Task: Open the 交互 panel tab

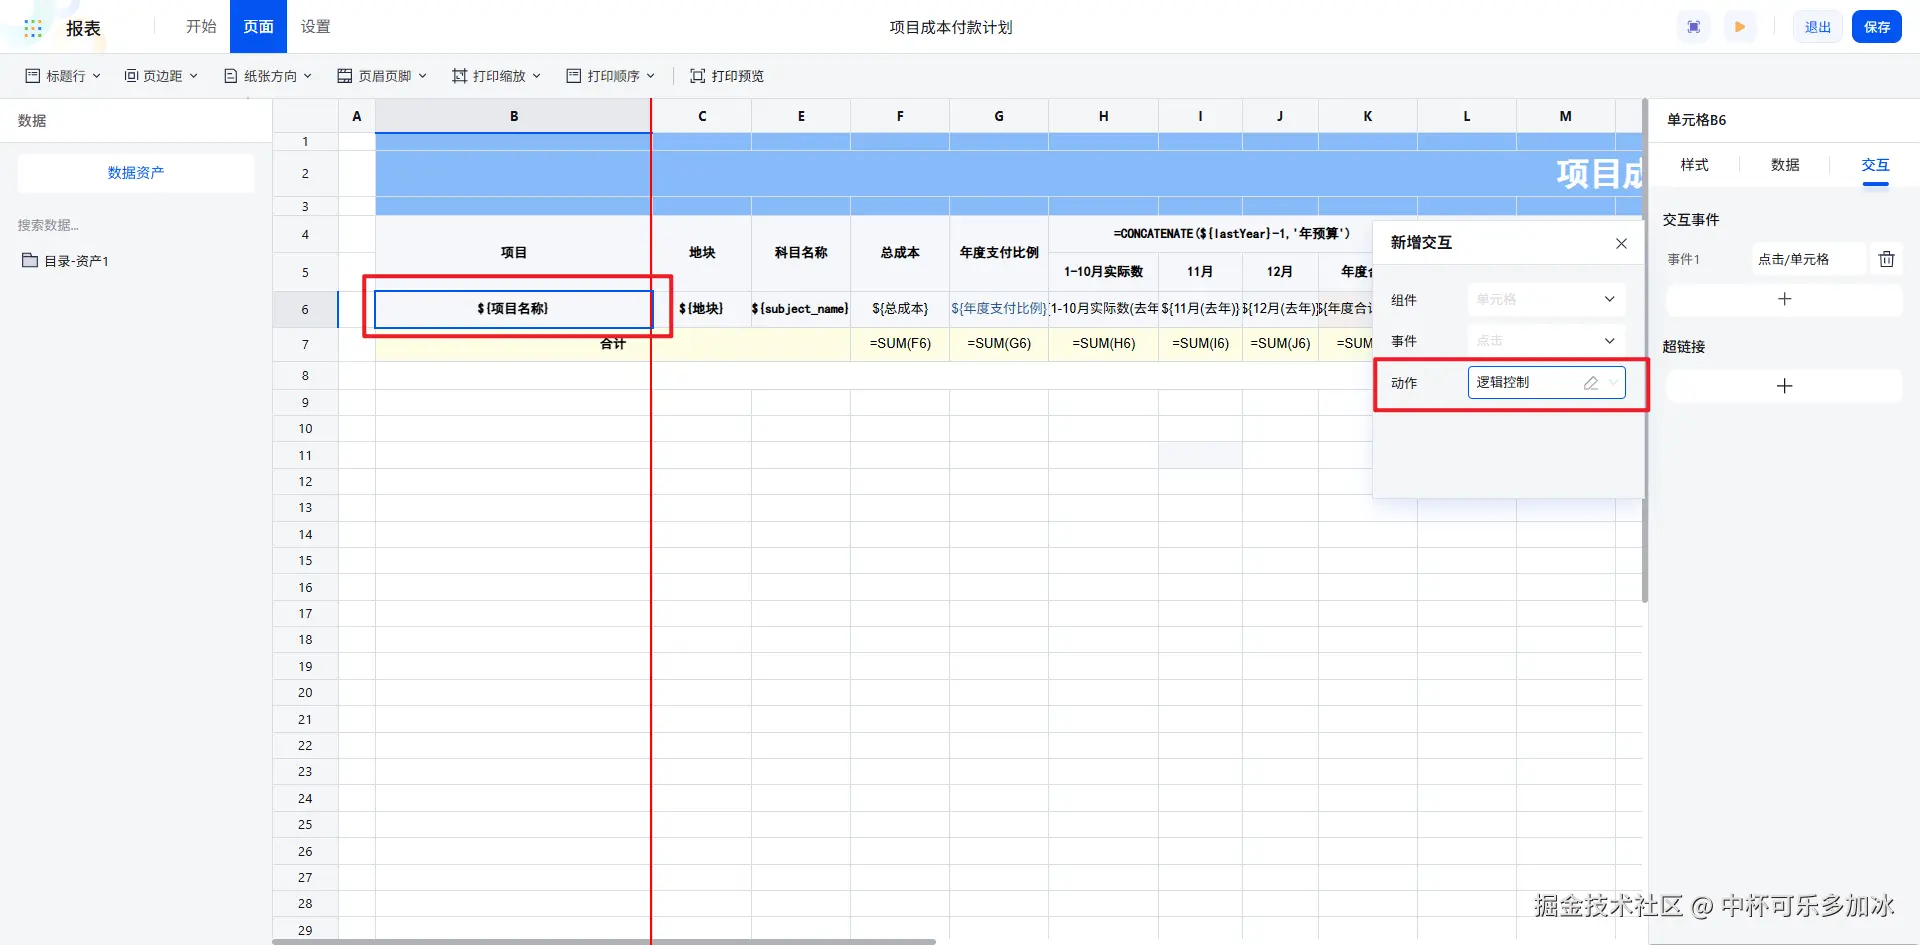Action: coord(1875,165)
